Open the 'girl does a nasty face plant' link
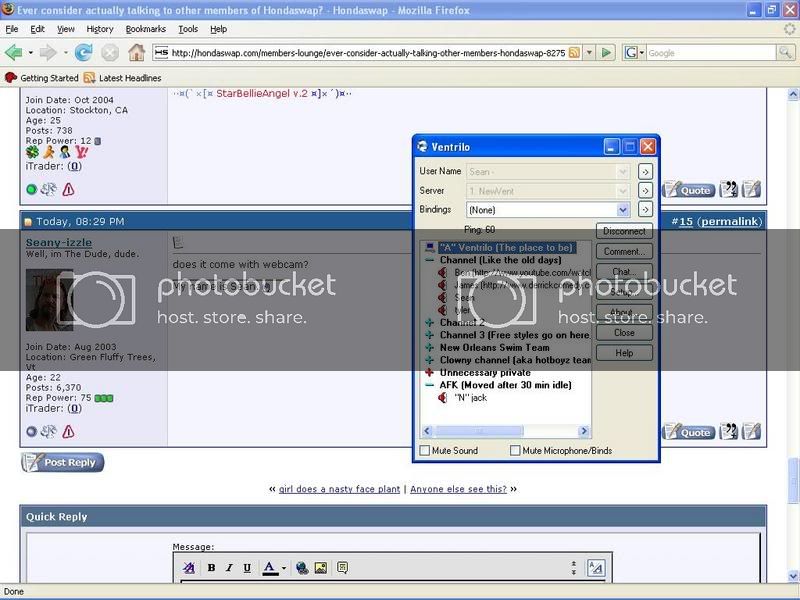 [339, 489]
